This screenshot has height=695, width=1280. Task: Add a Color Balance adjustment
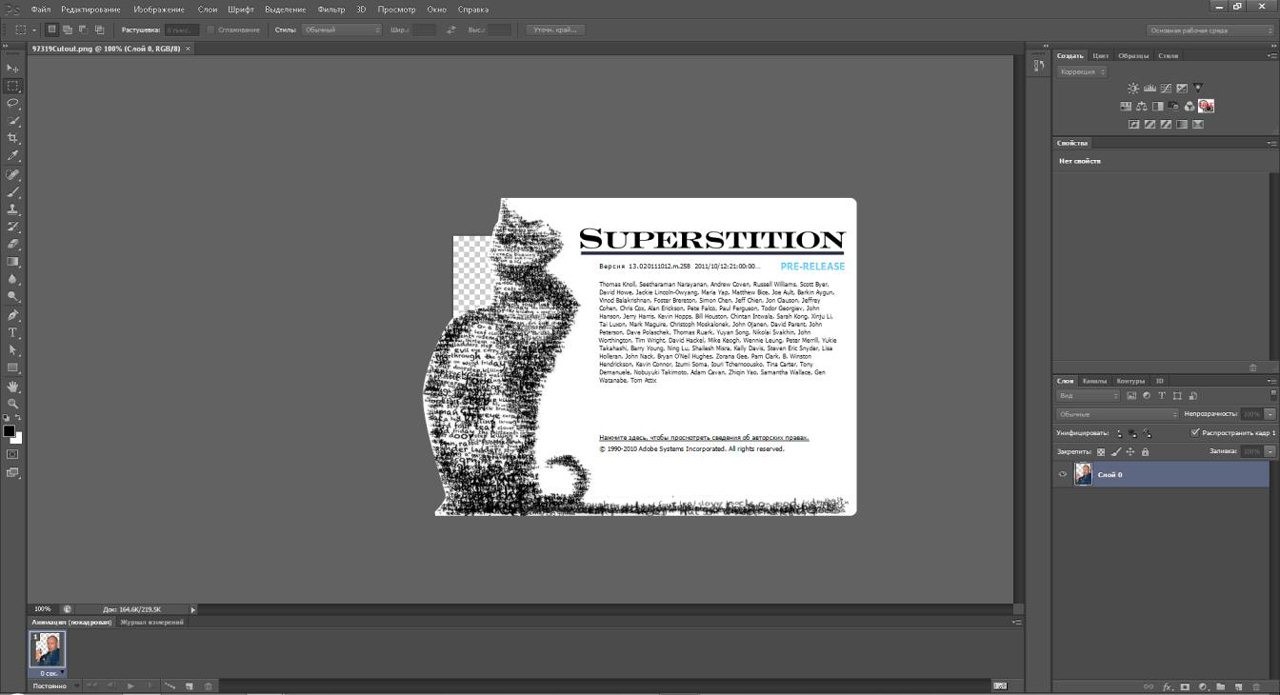[x=1142, y=106]
